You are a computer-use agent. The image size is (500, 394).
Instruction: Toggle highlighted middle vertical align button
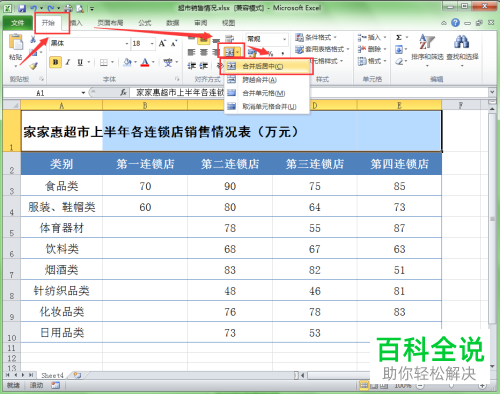[204, 40]
